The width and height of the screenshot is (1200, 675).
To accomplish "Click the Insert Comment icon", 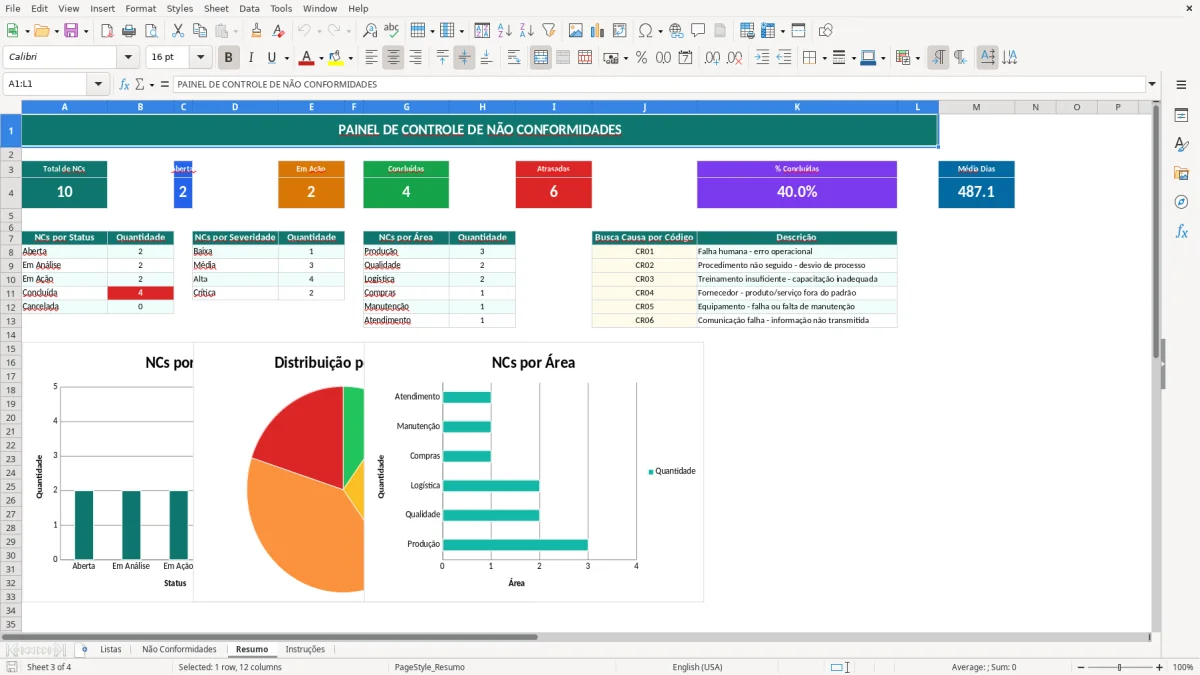I will tap(698, 31).
